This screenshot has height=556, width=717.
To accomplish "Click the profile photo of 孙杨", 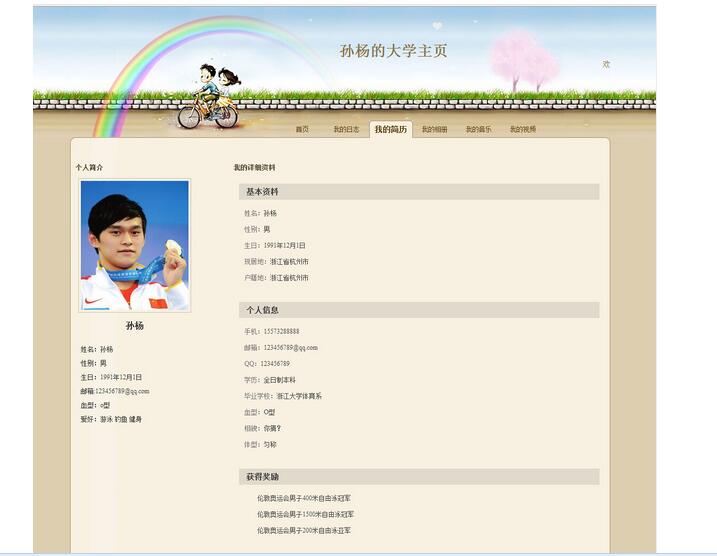I will pos(134,246).
